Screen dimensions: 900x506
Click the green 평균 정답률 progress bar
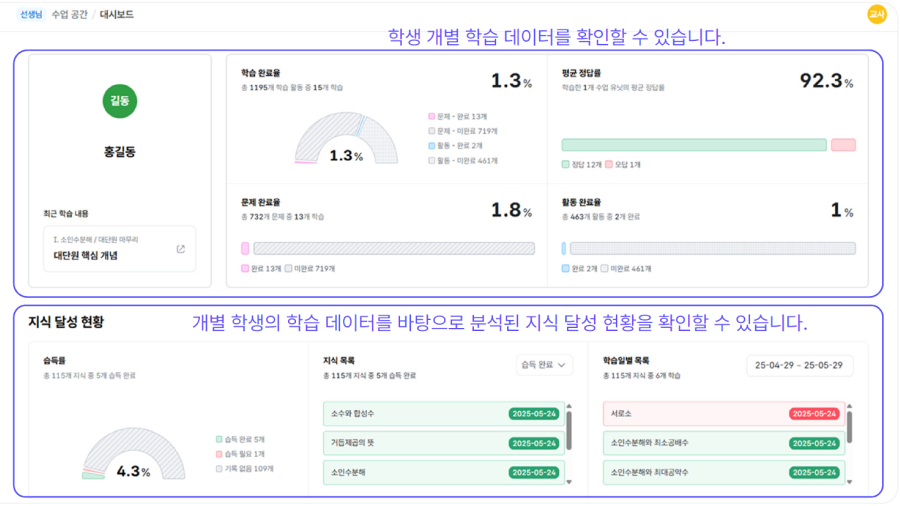(694, 145)
